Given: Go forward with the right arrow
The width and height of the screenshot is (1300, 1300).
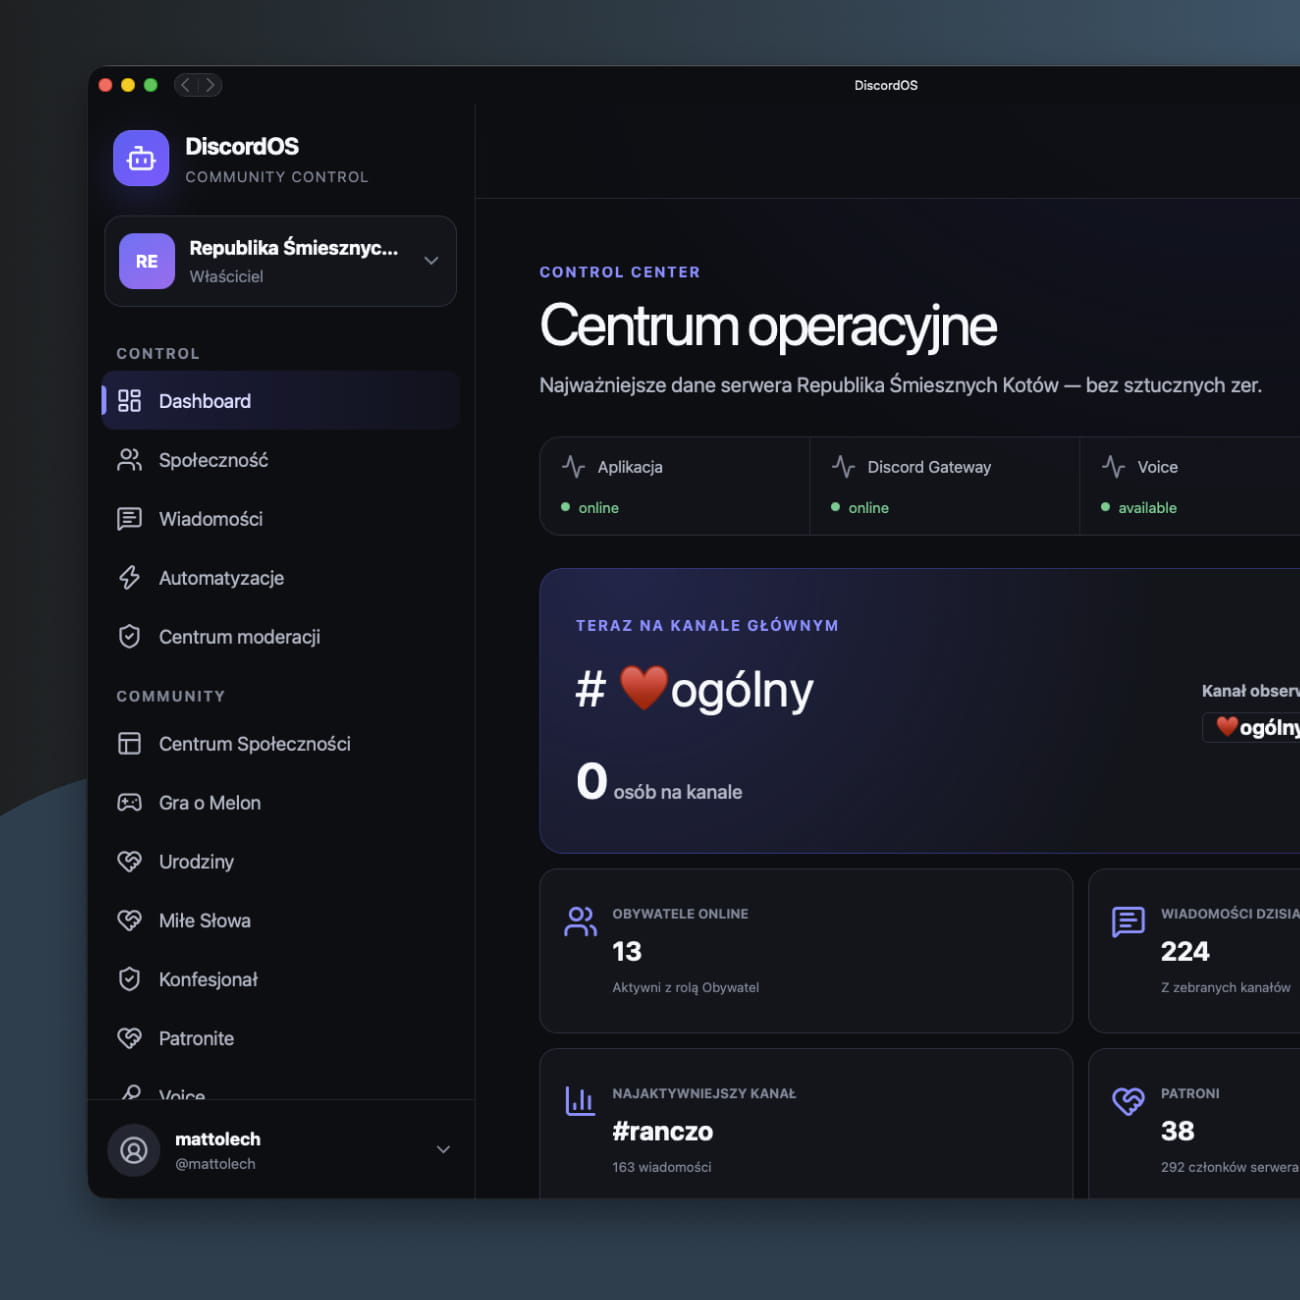Looking at the screenshot, I should pos(210,85).
